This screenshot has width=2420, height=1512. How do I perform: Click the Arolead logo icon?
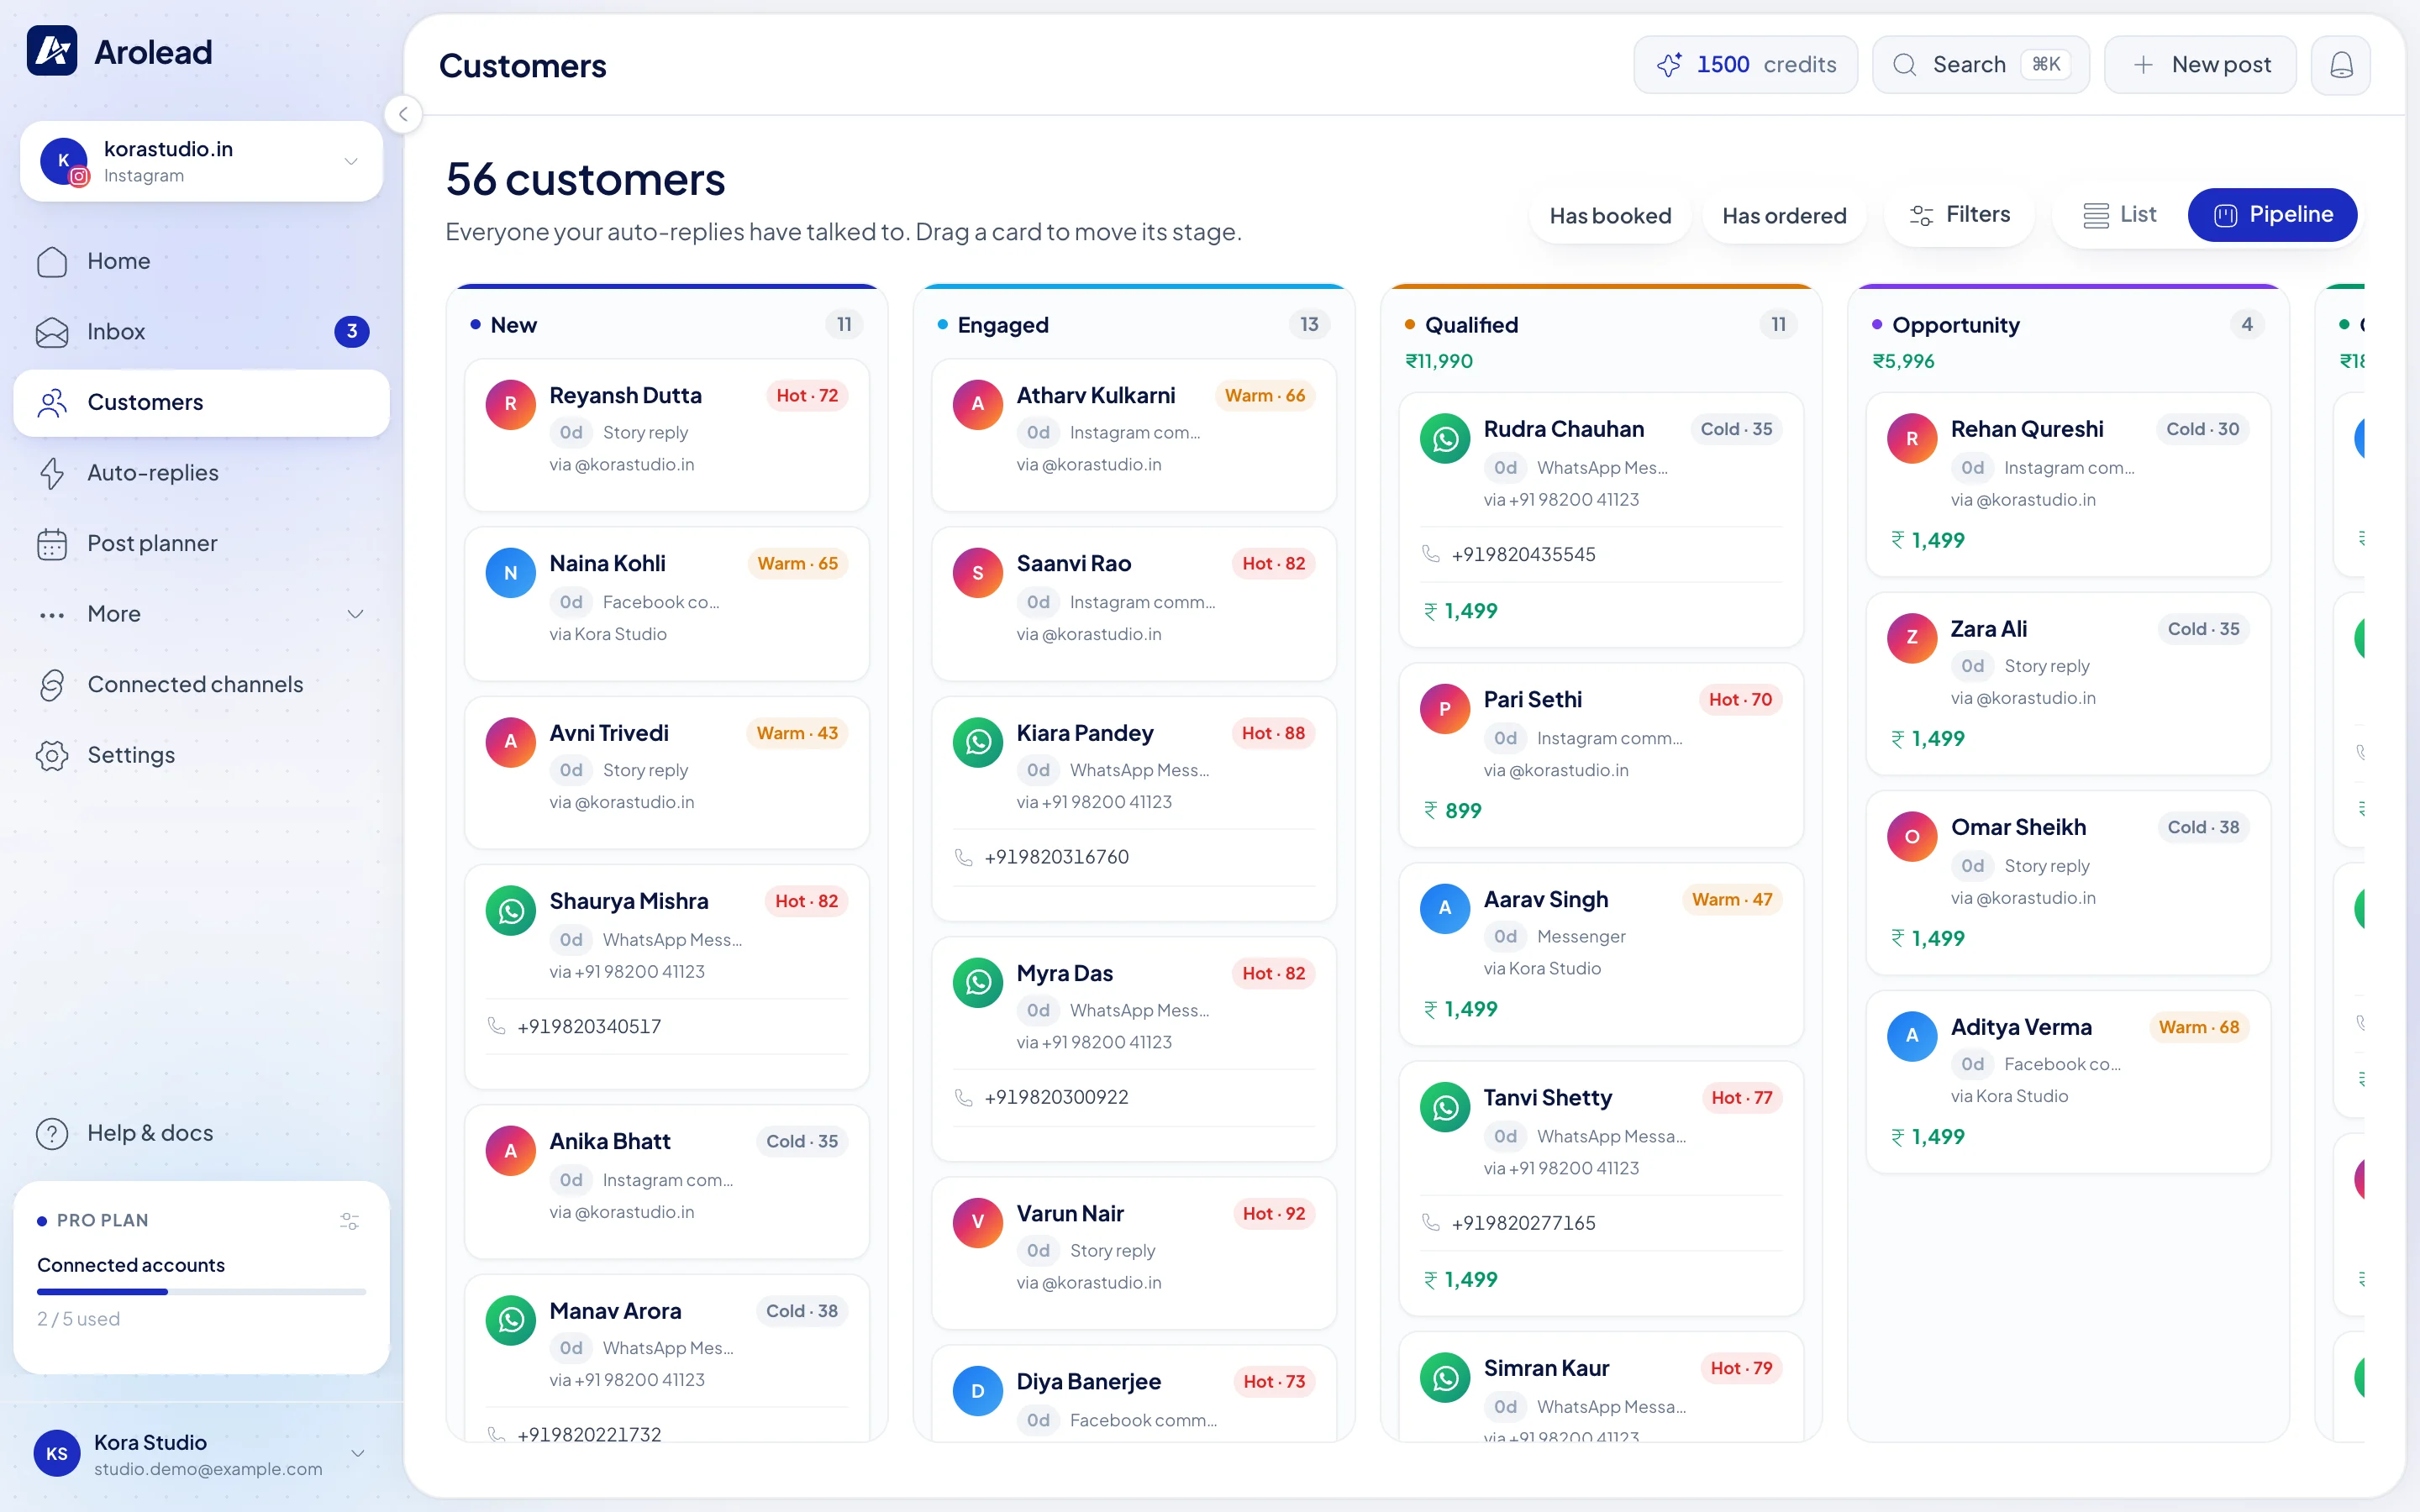(x=52, y=51)
